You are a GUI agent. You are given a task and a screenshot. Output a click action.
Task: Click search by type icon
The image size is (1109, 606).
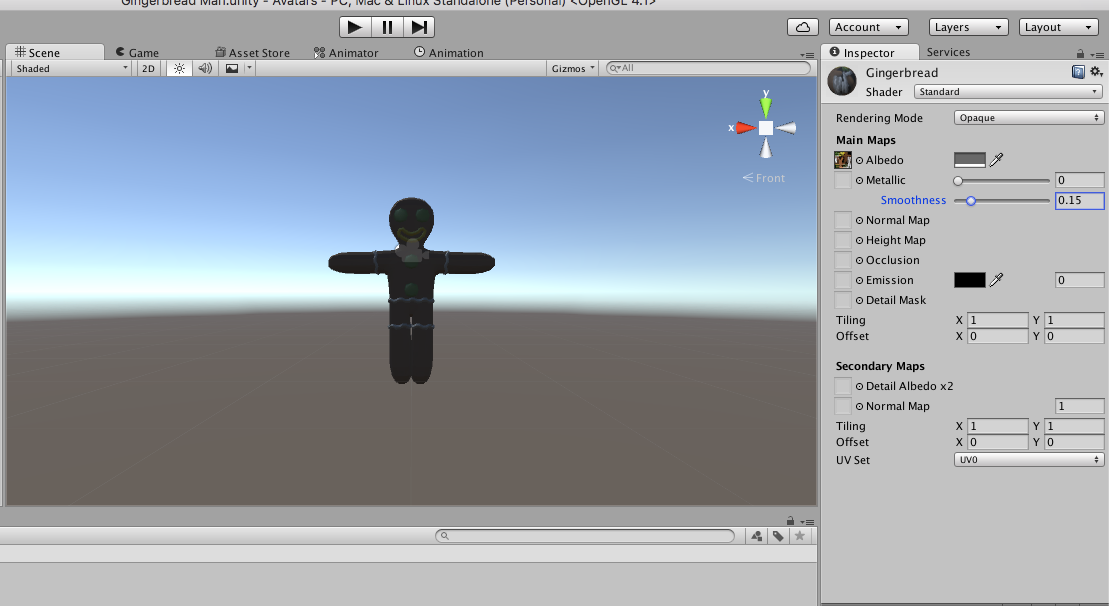coord(757,536)
